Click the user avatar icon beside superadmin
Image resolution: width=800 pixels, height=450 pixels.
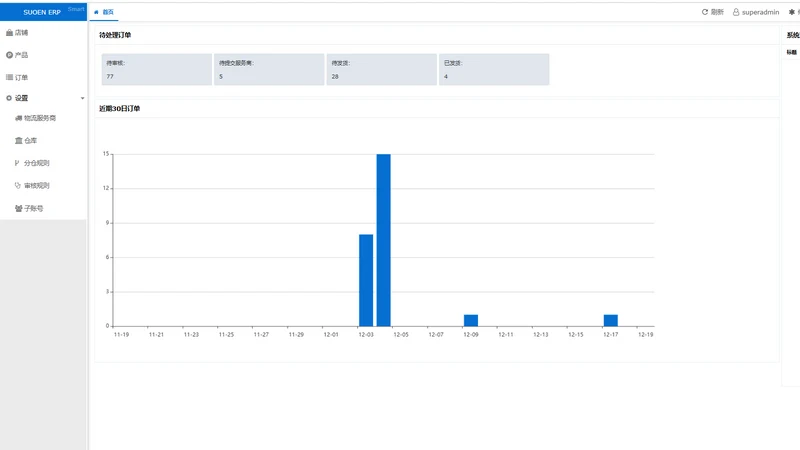(x=736, y=12)
